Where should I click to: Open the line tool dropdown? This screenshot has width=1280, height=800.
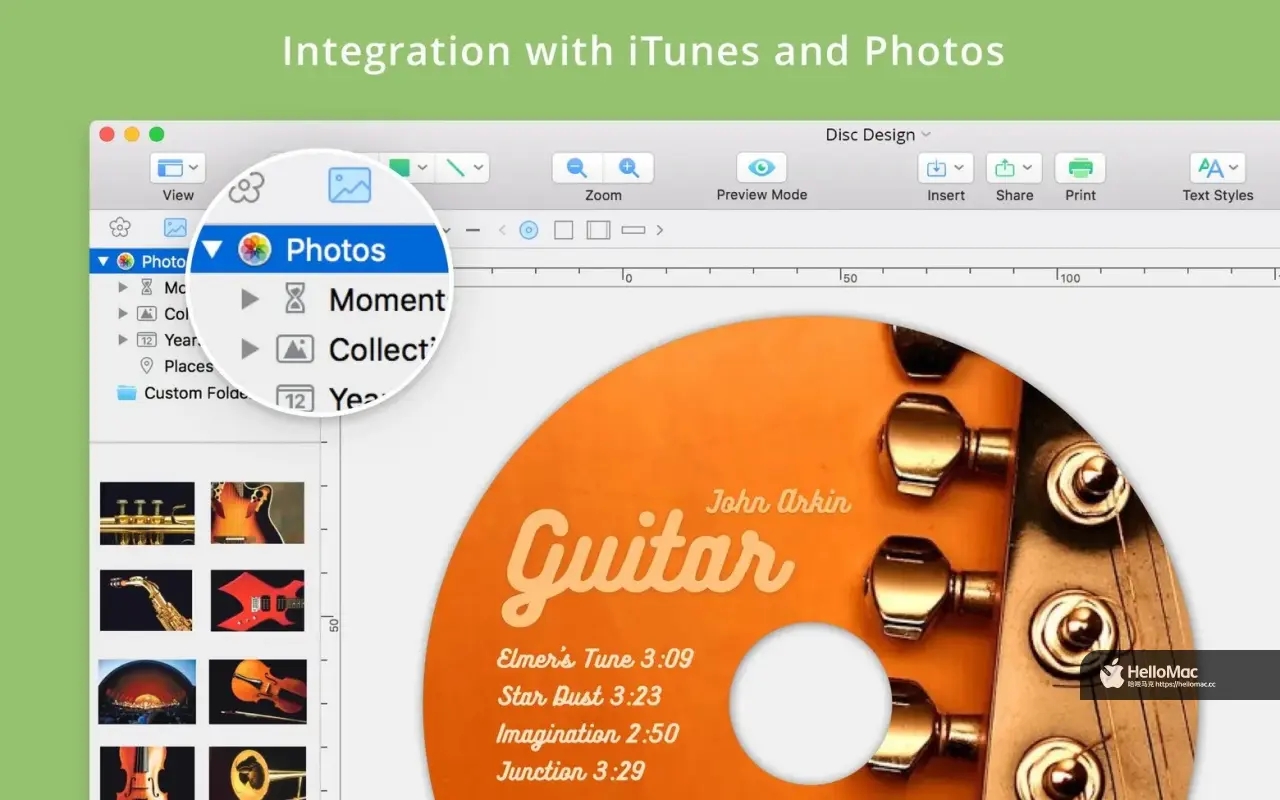(462, 168)
